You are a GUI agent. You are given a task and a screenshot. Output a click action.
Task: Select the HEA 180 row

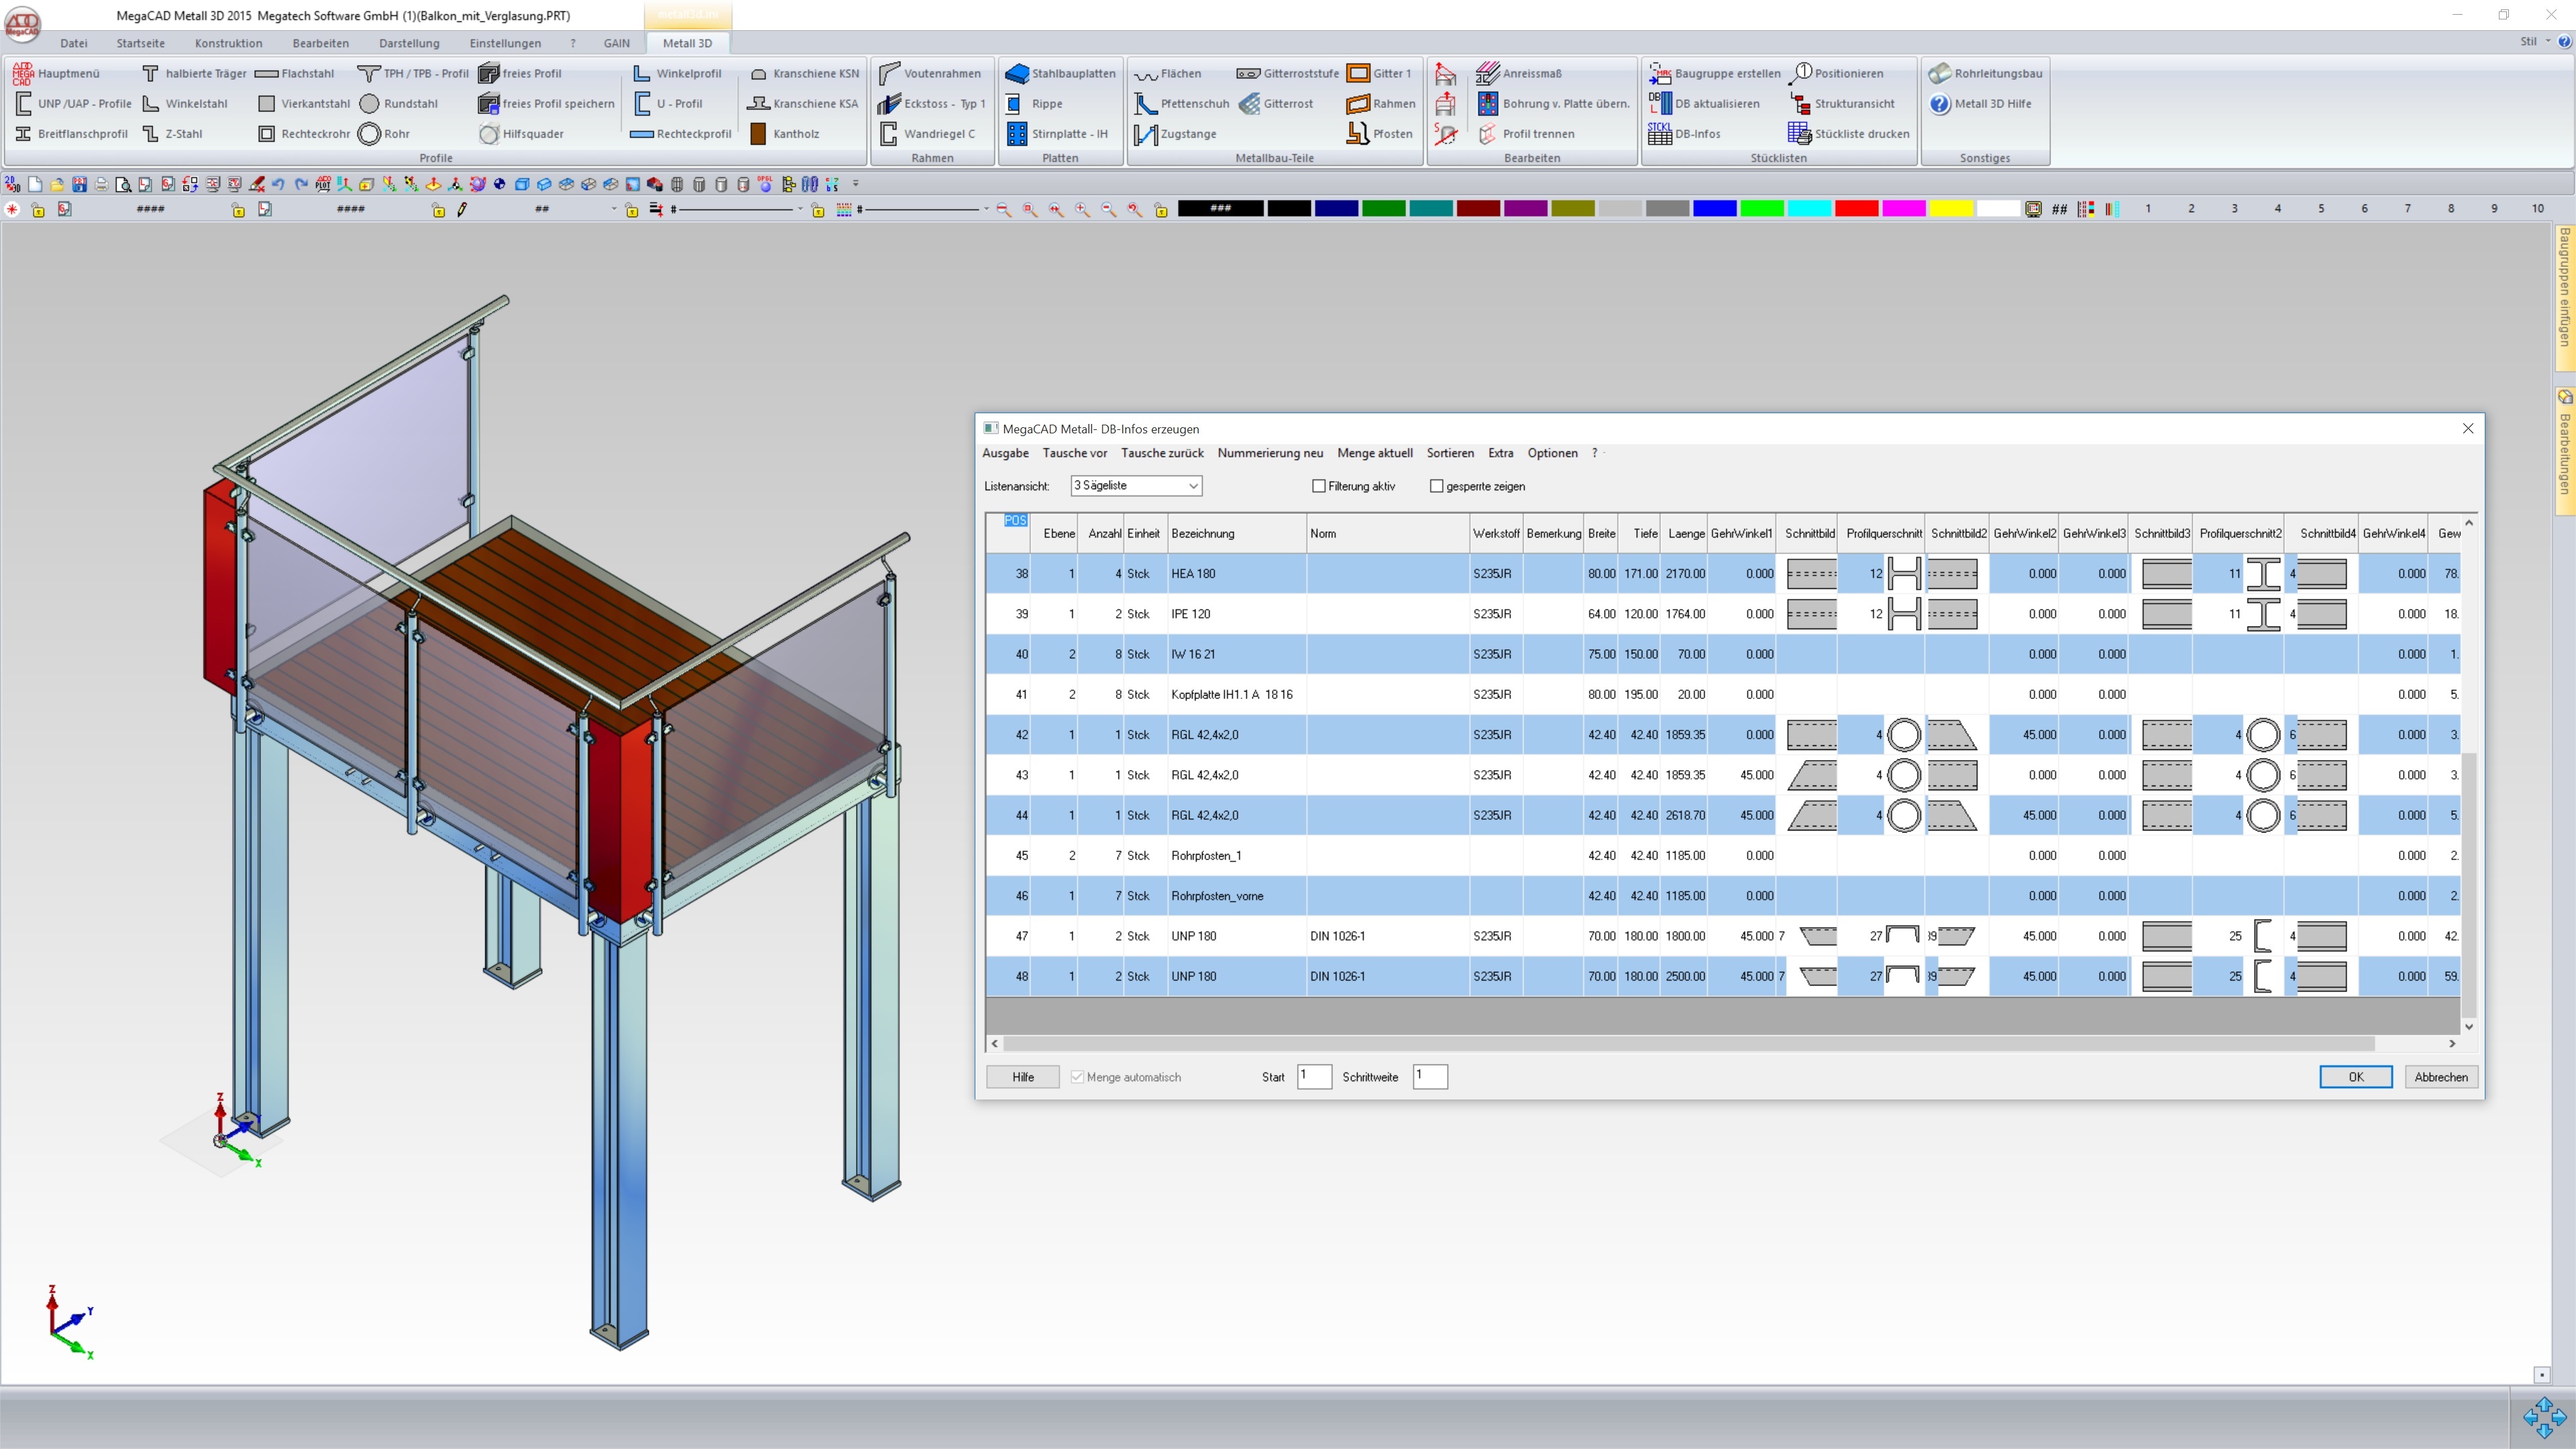pos(1722,573)
